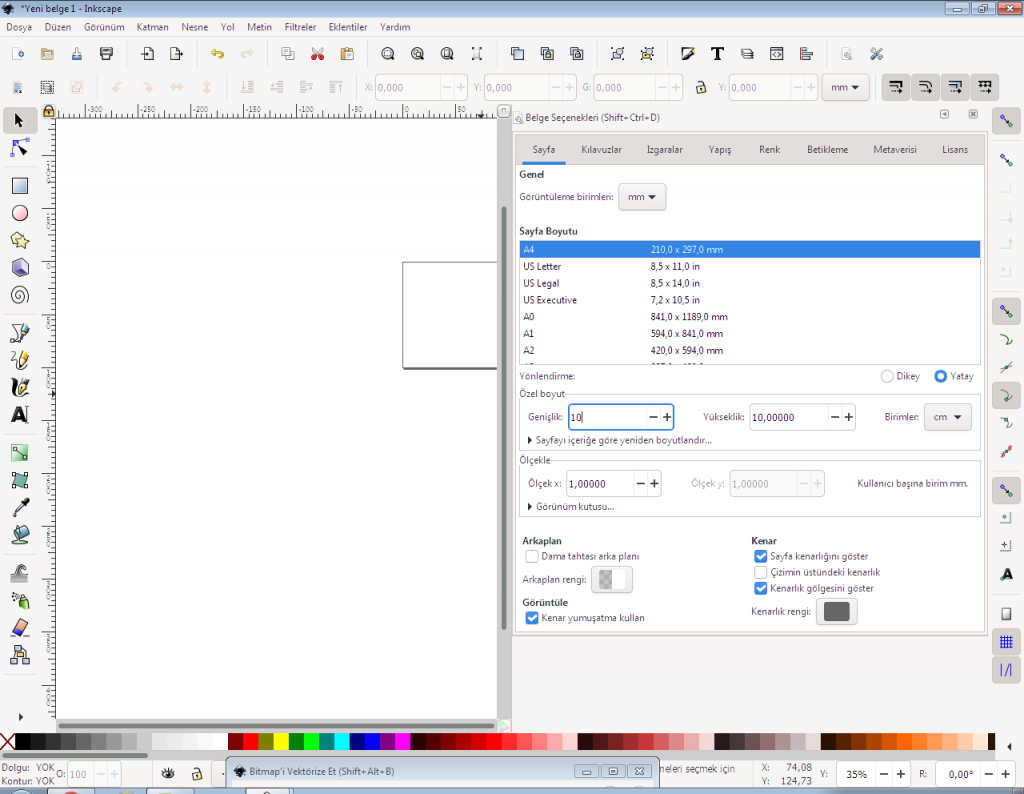Toggle Çizimin üstündeki kenarlık checkbox
1024x794 pixels.
(761, 572)
